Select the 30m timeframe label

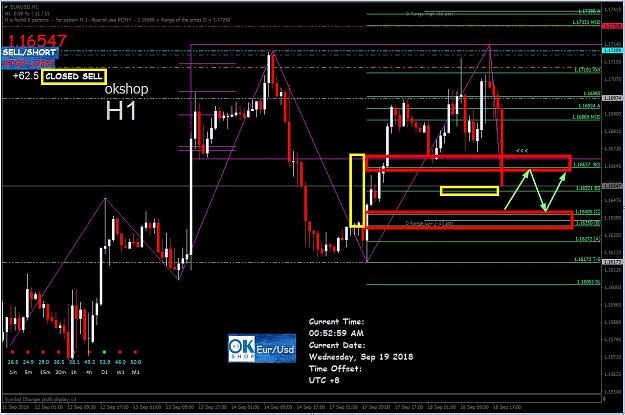coord(60,372)
